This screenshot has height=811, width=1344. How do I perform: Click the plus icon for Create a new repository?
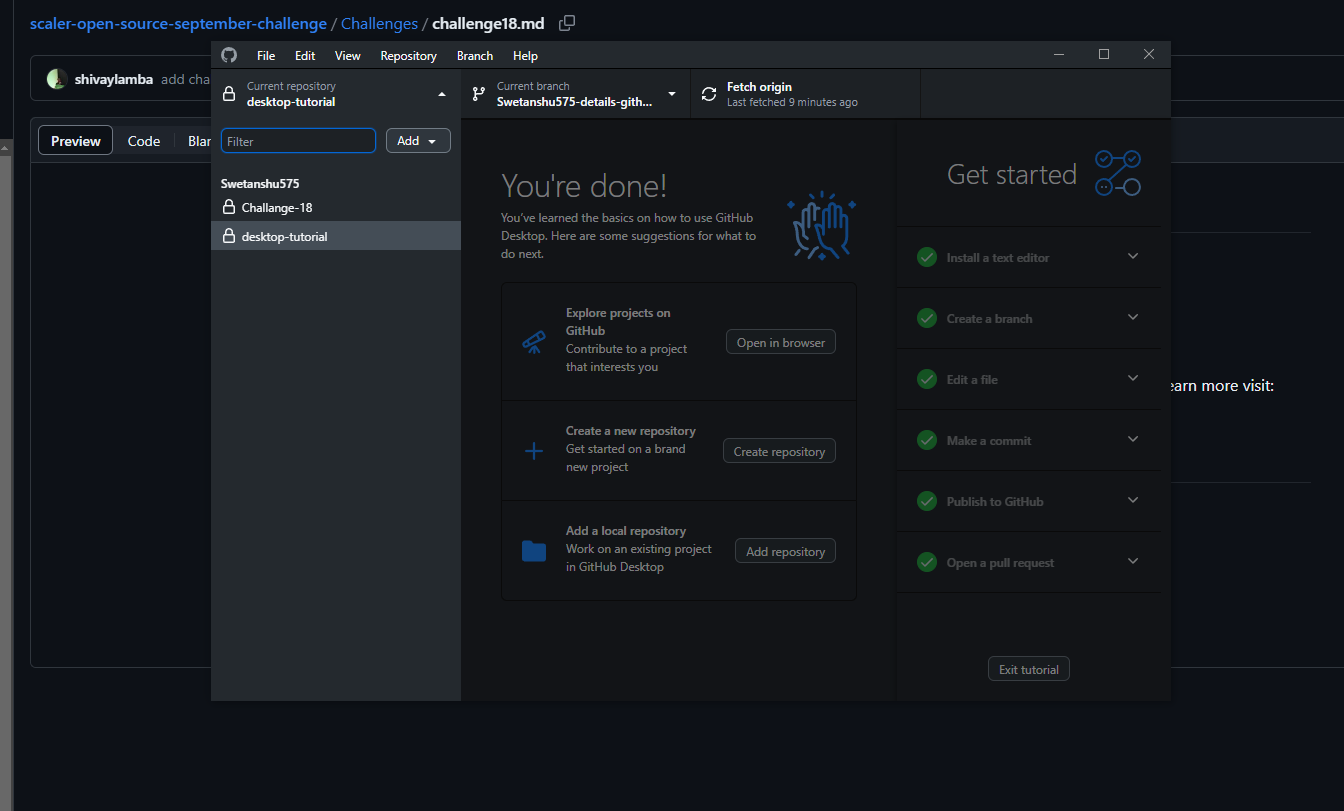point(533,449)
